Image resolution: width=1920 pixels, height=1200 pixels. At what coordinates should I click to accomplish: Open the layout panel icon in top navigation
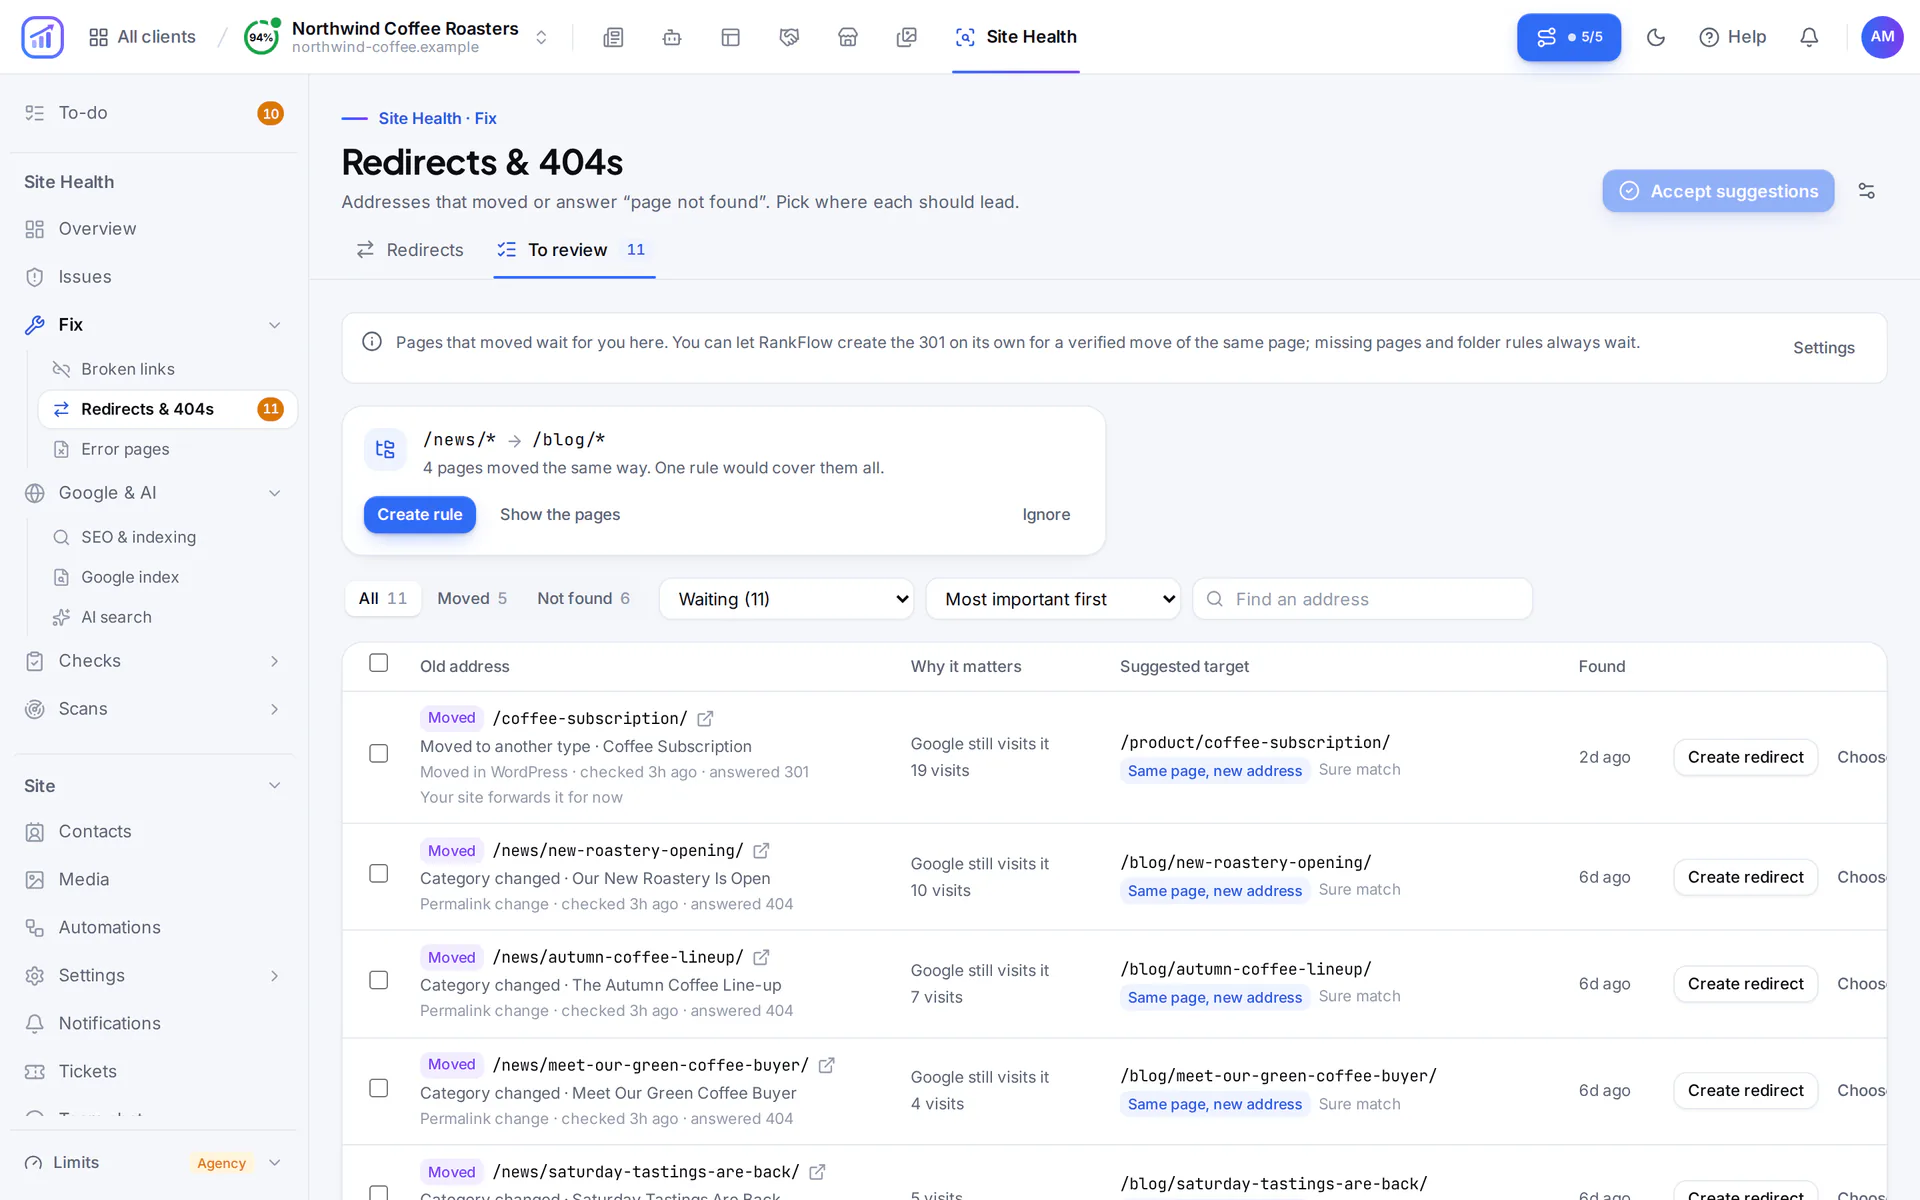pyautogui.click(x=731, y=37)
